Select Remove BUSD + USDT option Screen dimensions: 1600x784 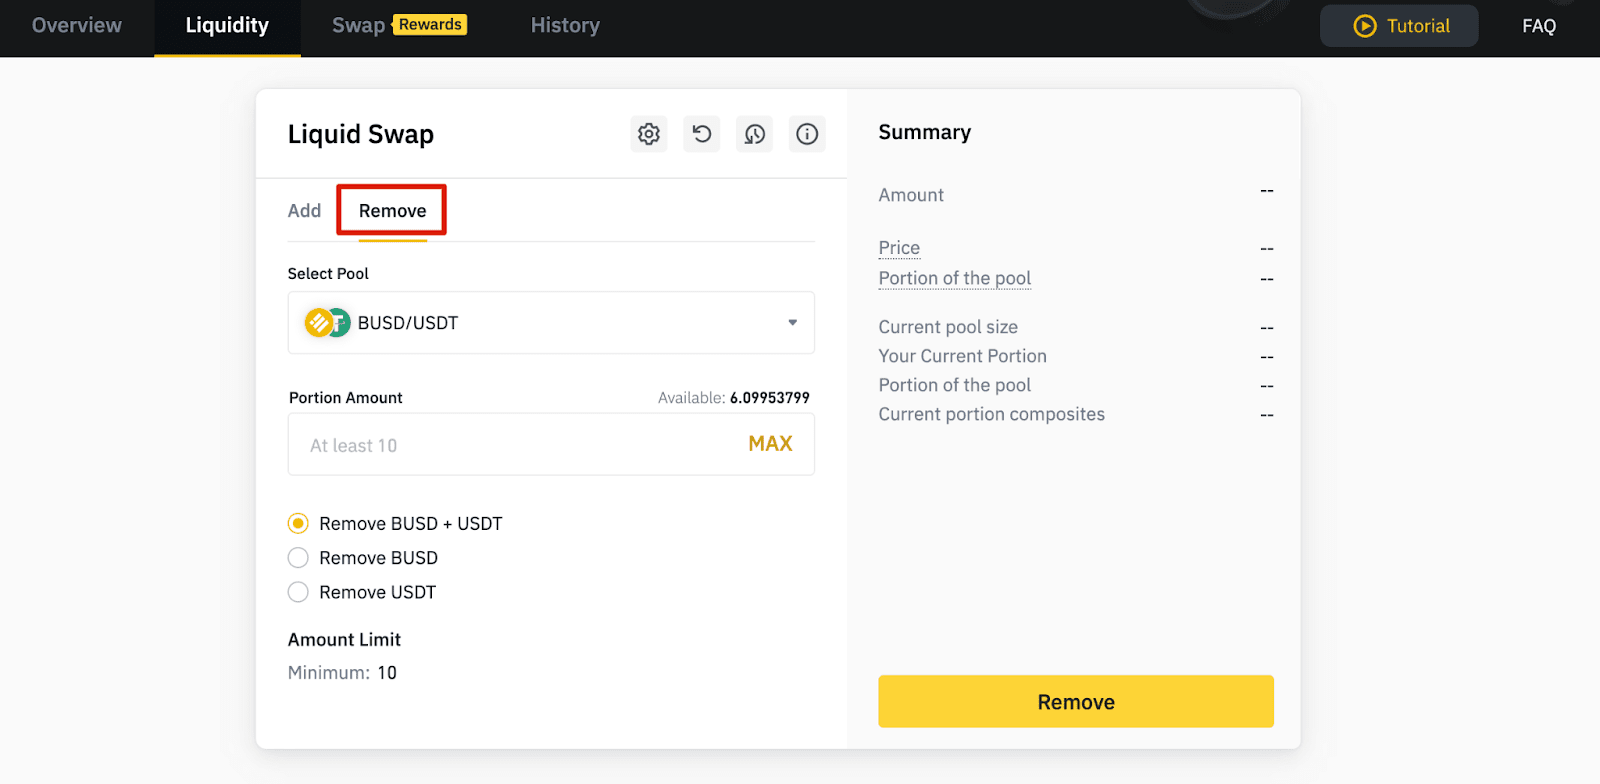point(298,524)
